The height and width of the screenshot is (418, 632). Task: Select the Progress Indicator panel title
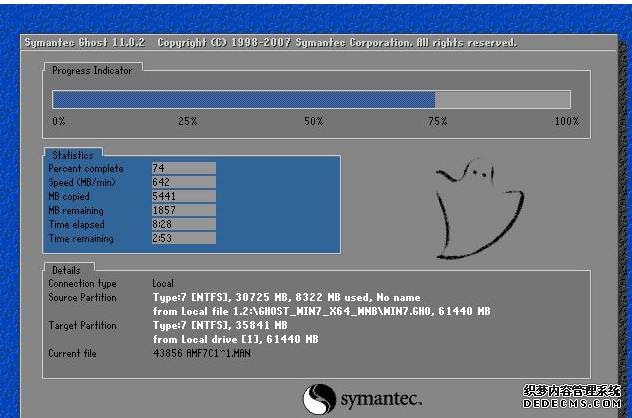(92, 71)
